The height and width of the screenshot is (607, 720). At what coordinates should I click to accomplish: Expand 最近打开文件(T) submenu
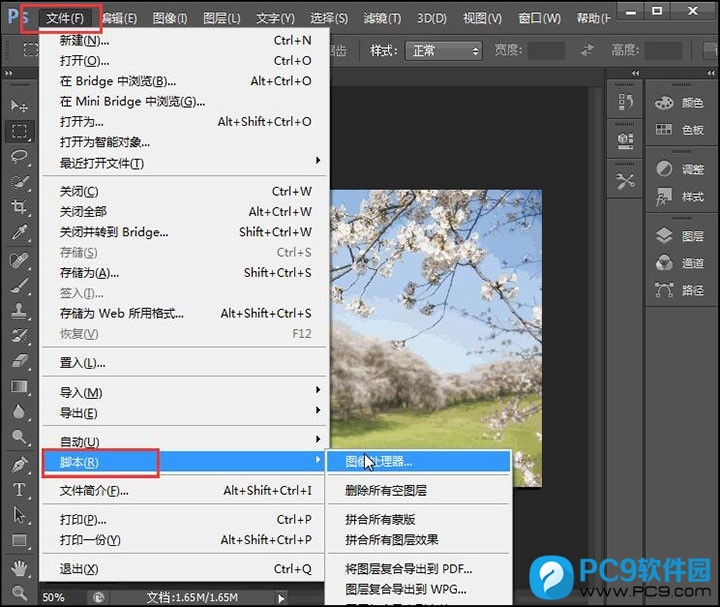click(x=184, y=163)
